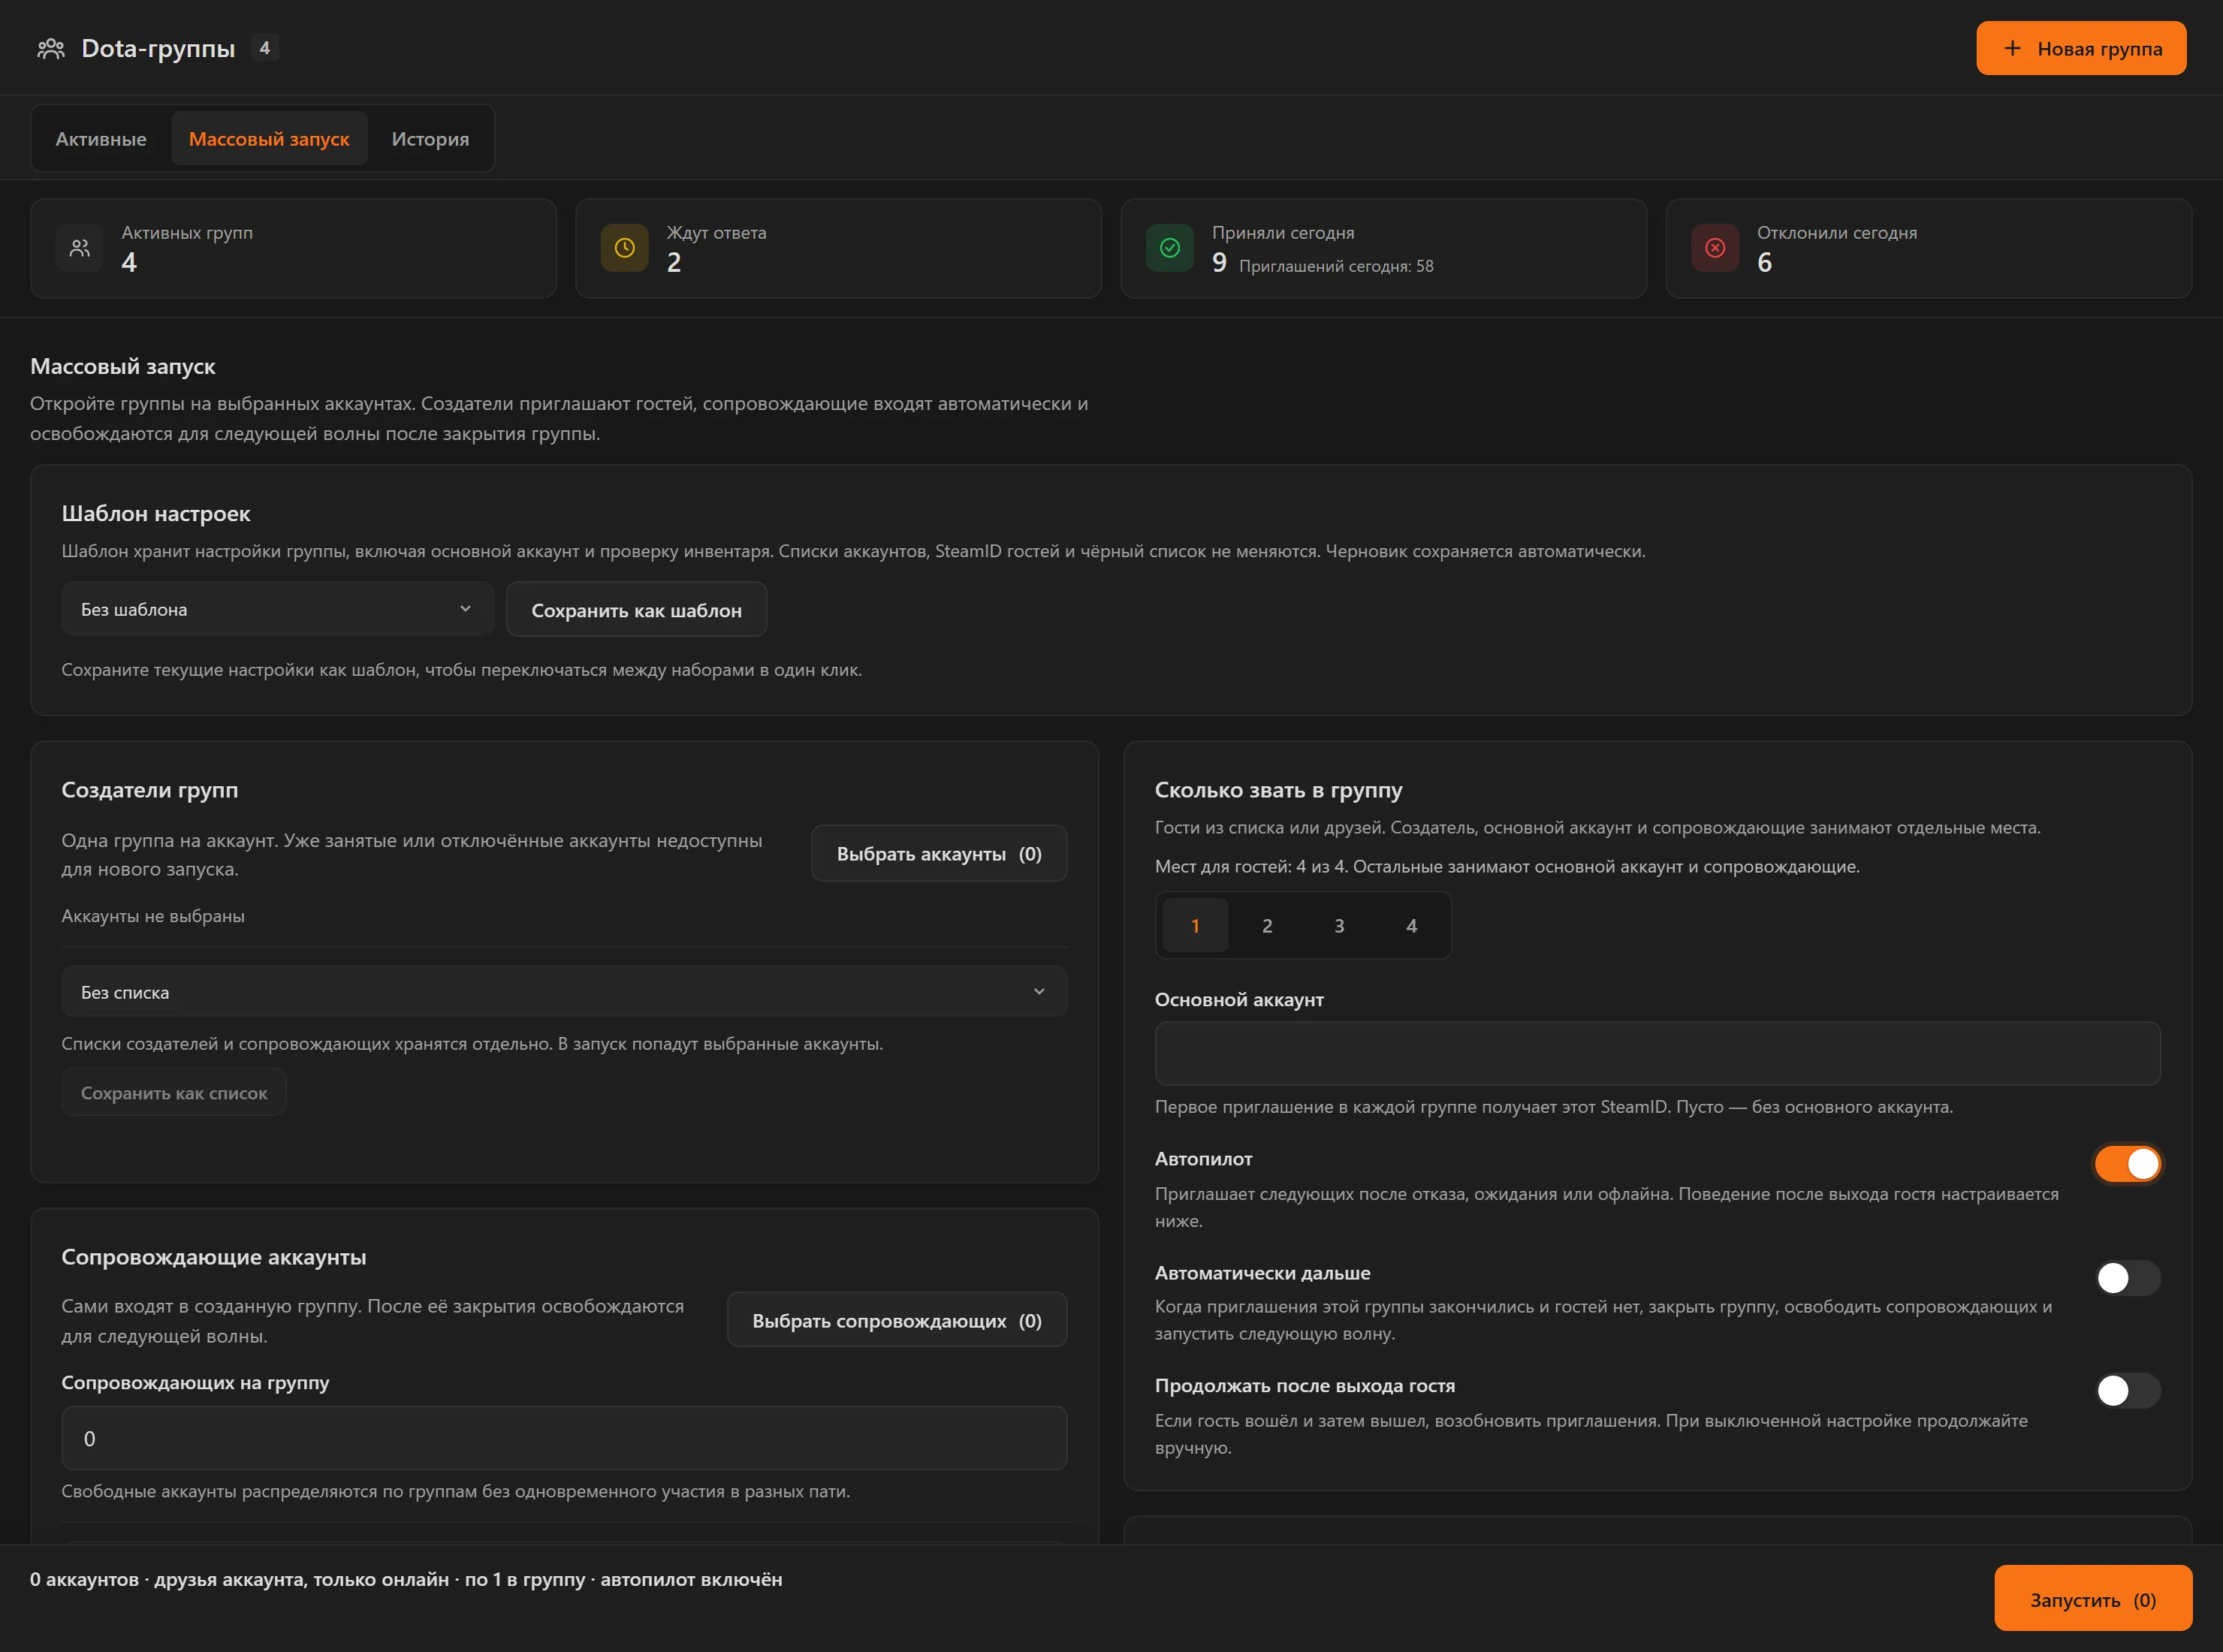Viewport: 2223px width, 1652px height.
Task: Click Сохранить как шаблон button
Action: (636, 610)
